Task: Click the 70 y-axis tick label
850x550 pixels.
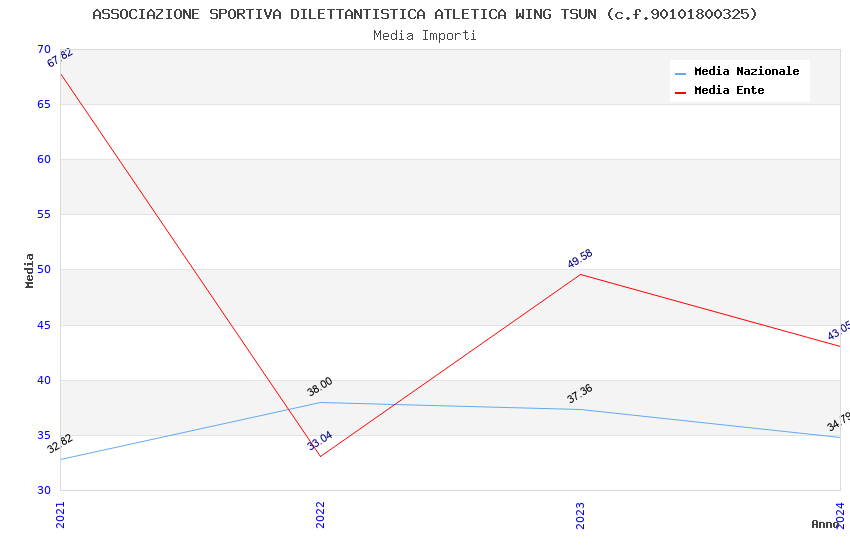Action: coord(43,50)
